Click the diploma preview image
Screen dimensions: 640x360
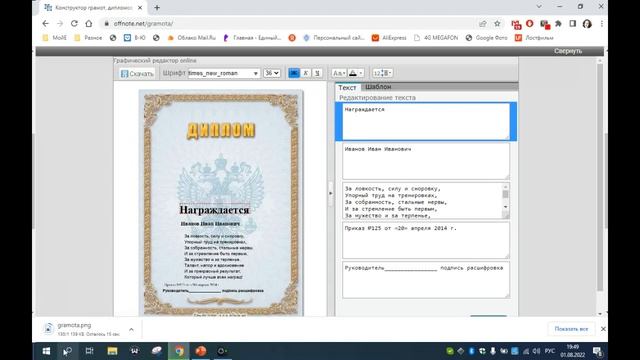point(221,203)
